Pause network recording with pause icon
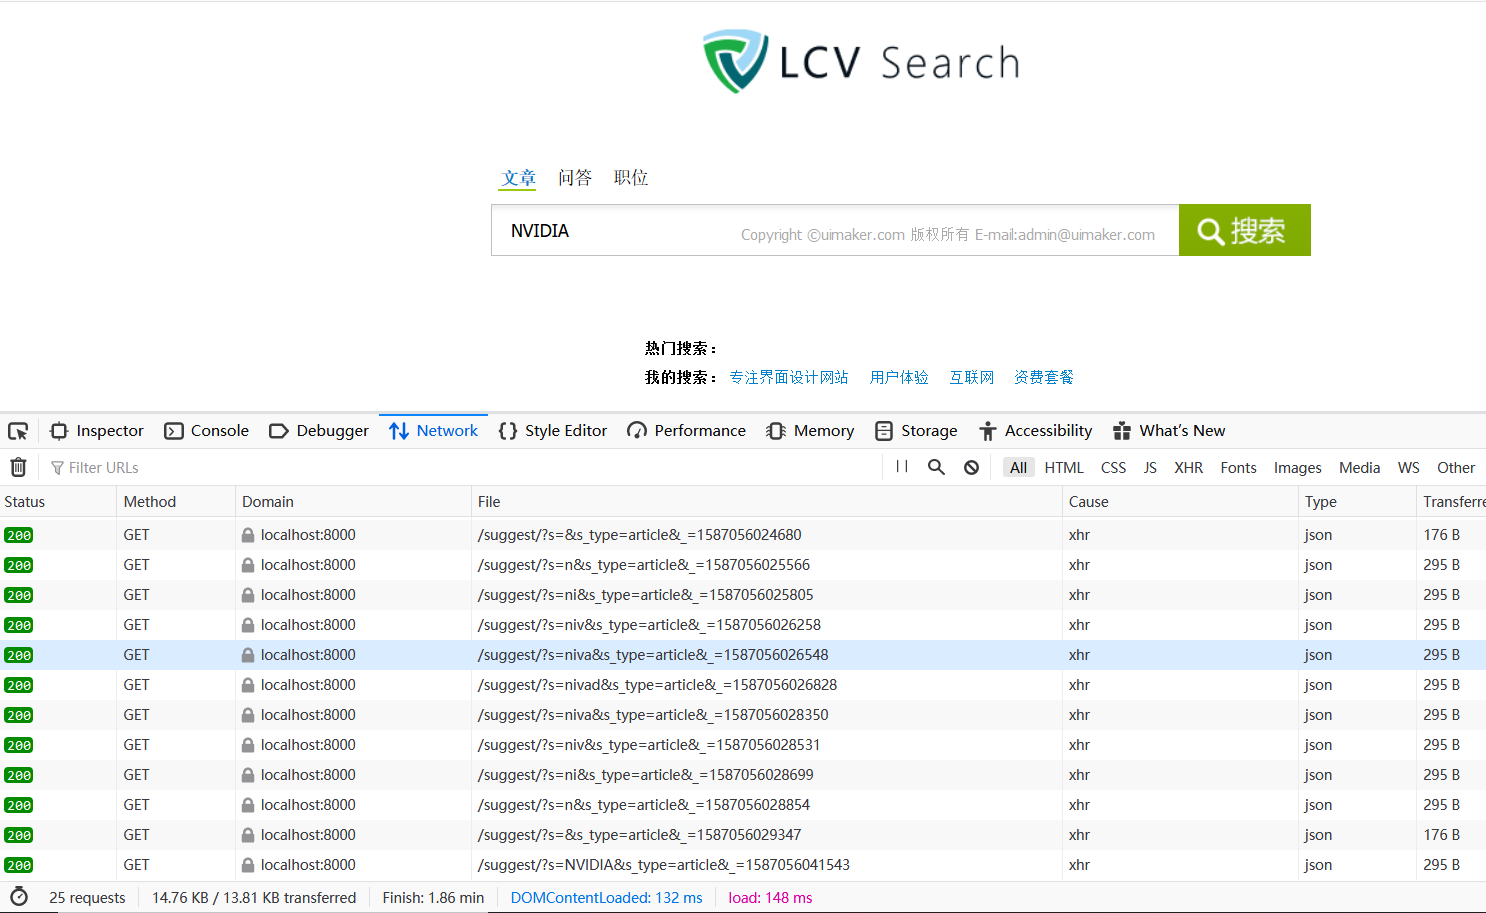 tap(902, 467)
